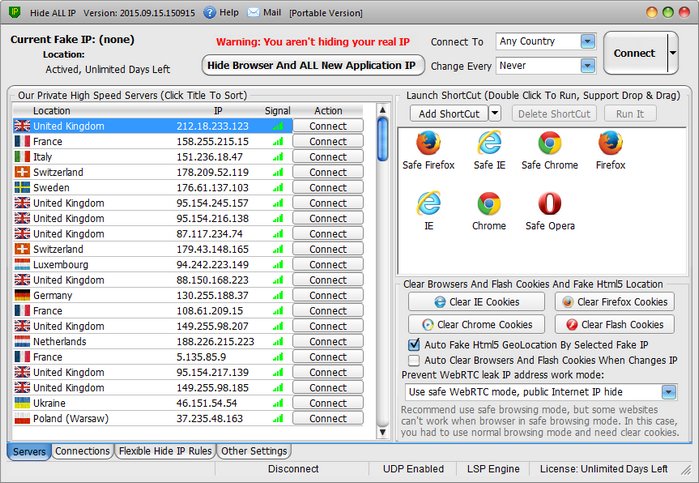
Task: Click the Netherlands flag icon
Action: tap(22, 342)
